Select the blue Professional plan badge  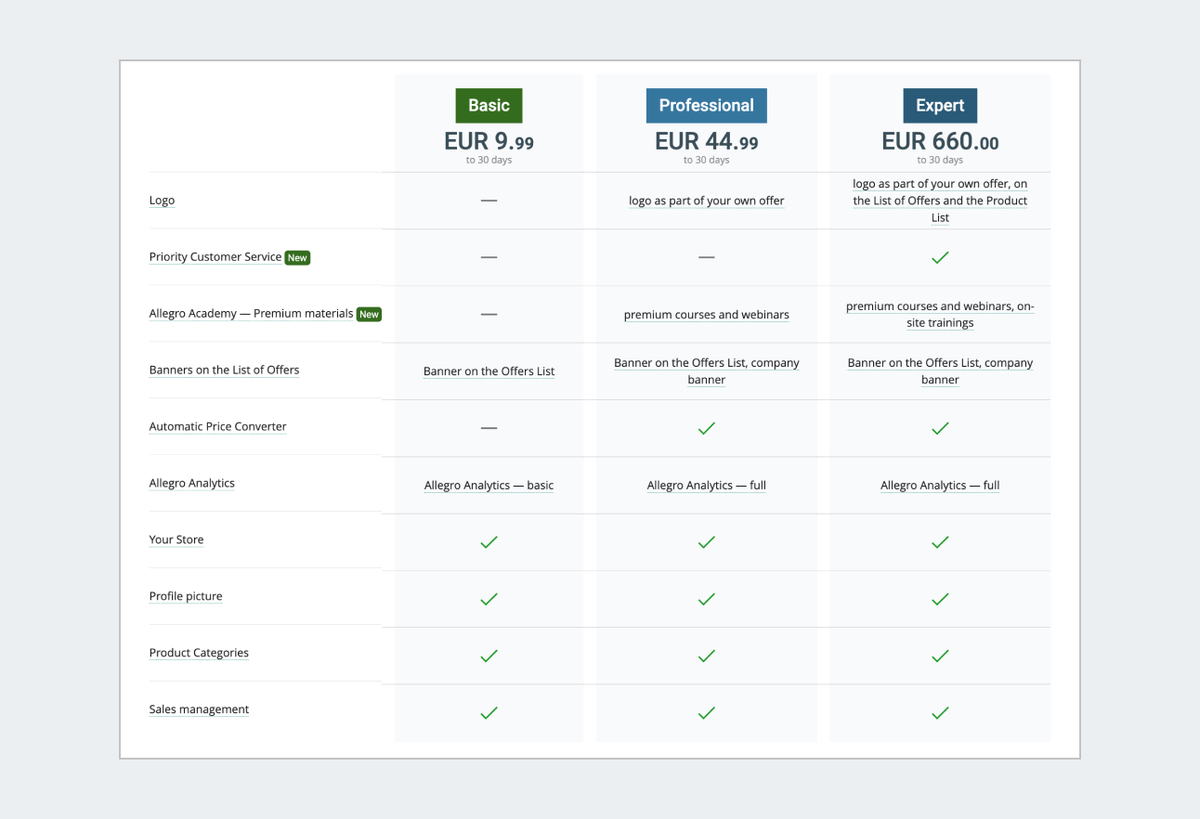(x=706, y=106)
